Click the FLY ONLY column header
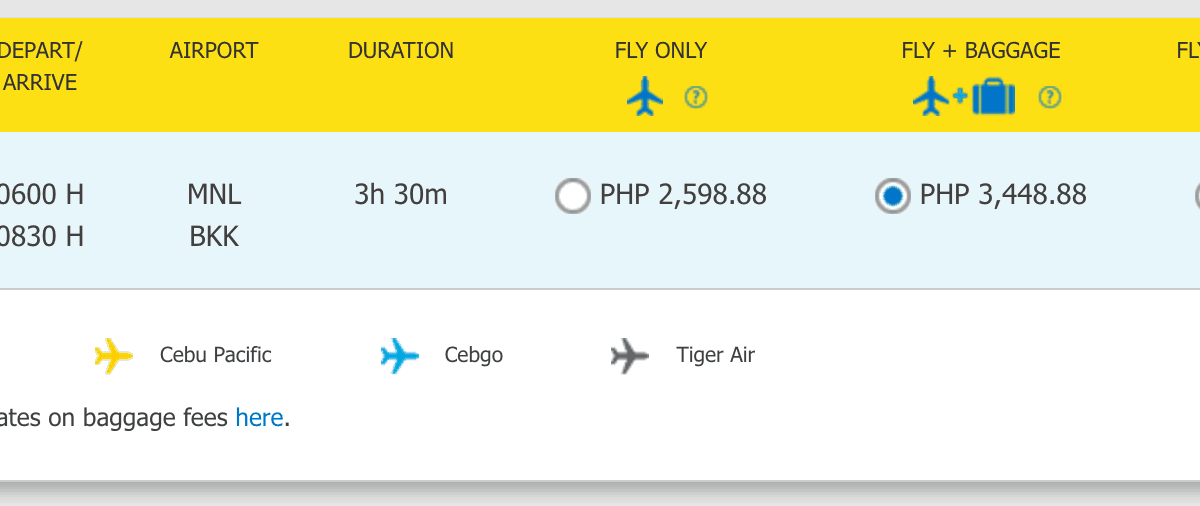 pos(660,50)
